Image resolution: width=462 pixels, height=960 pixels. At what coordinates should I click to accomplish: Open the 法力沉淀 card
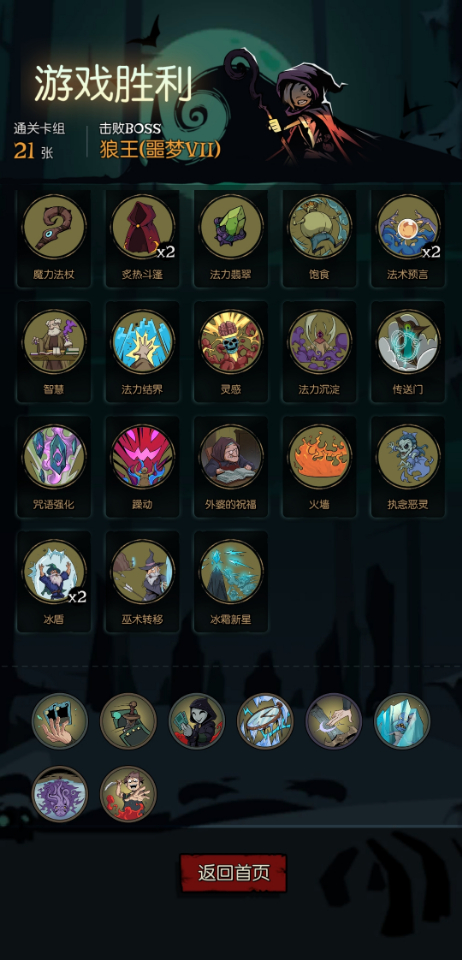pyautogui.click(x=319, y=342)
